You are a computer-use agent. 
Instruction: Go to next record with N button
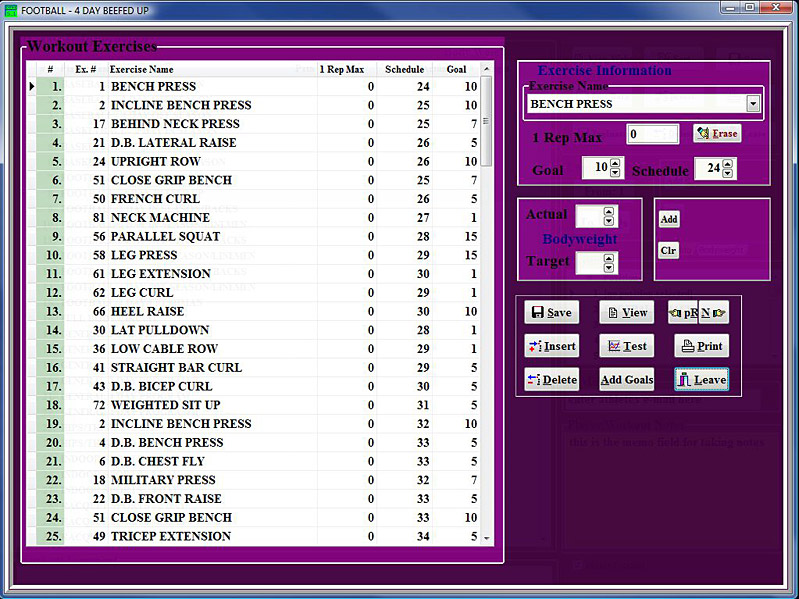click(713, 313)
